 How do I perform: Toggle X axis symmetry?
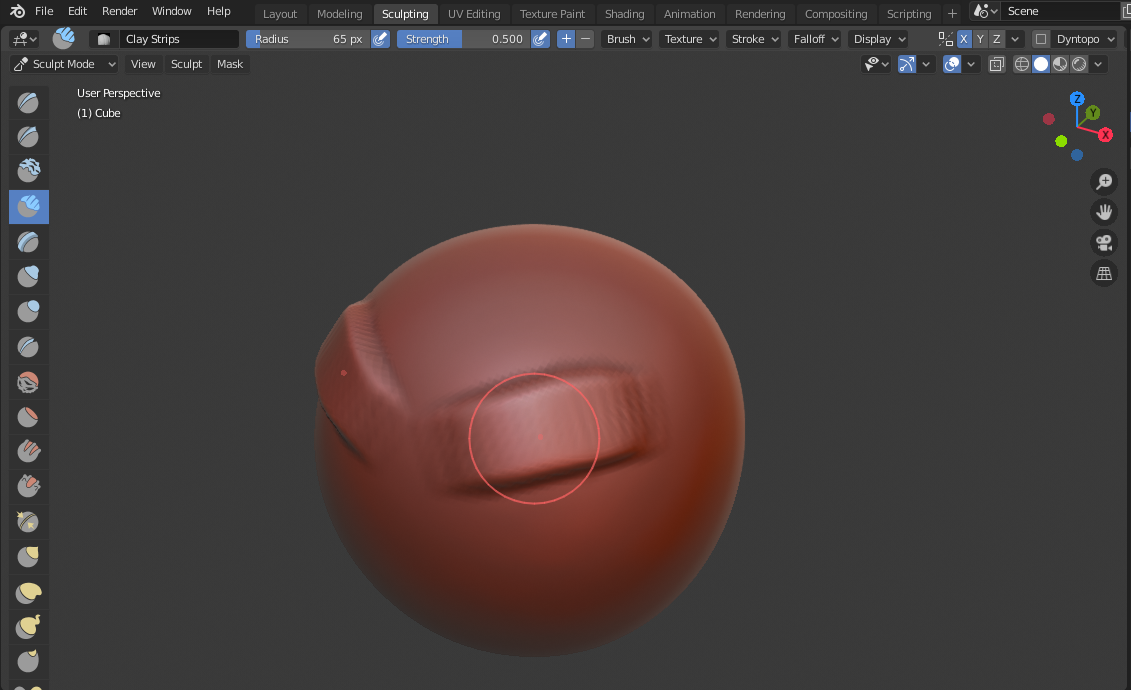(964, 39)
